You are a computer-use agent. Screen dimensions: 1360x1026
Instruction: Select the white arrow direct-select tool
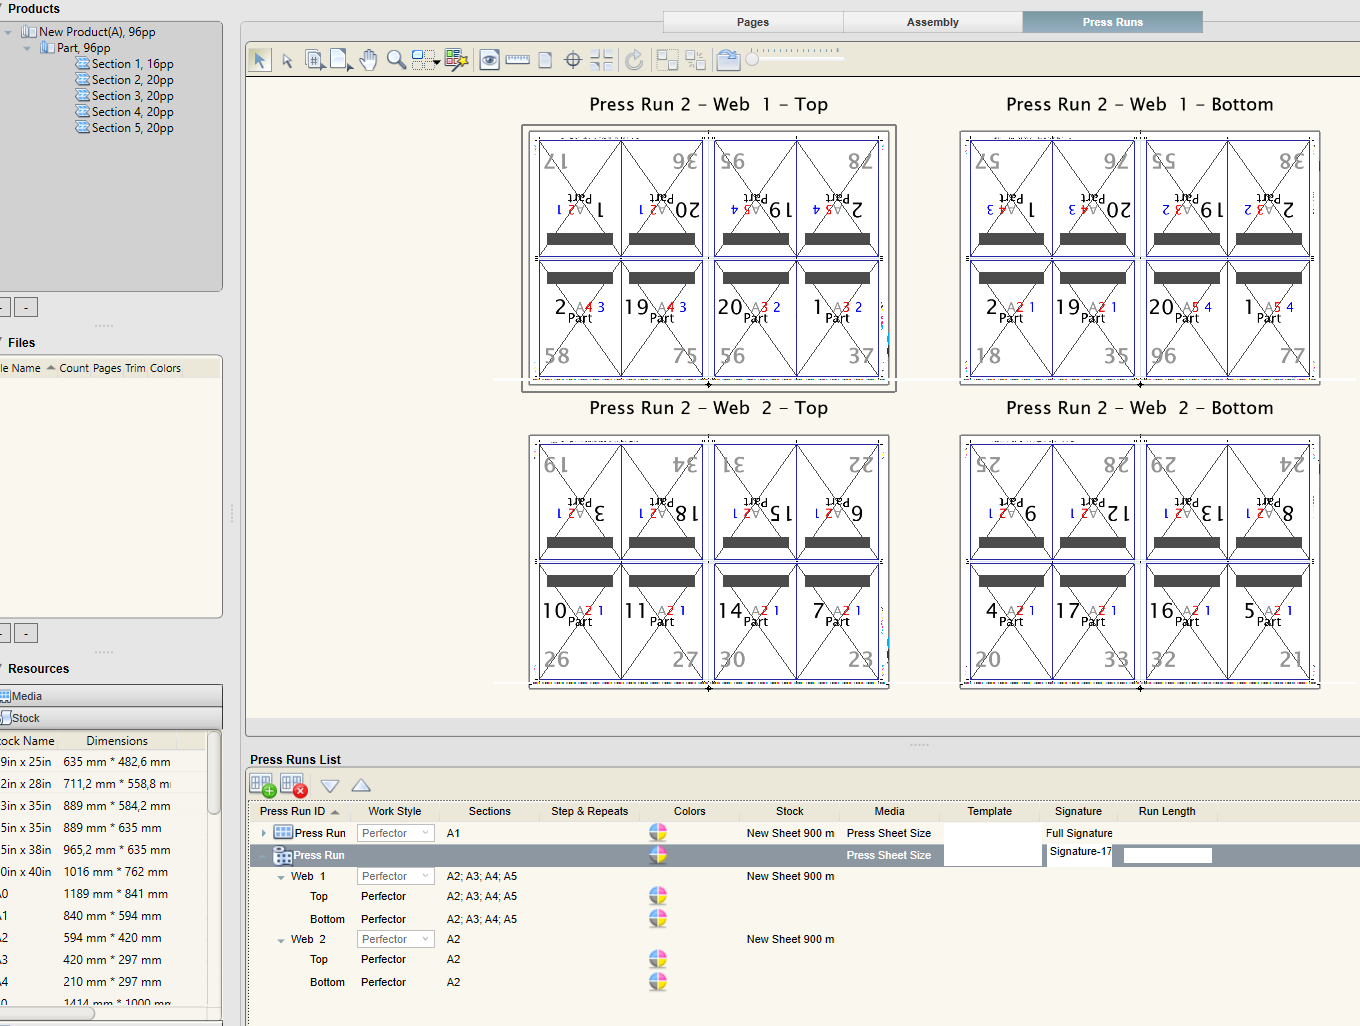point(287,61)
